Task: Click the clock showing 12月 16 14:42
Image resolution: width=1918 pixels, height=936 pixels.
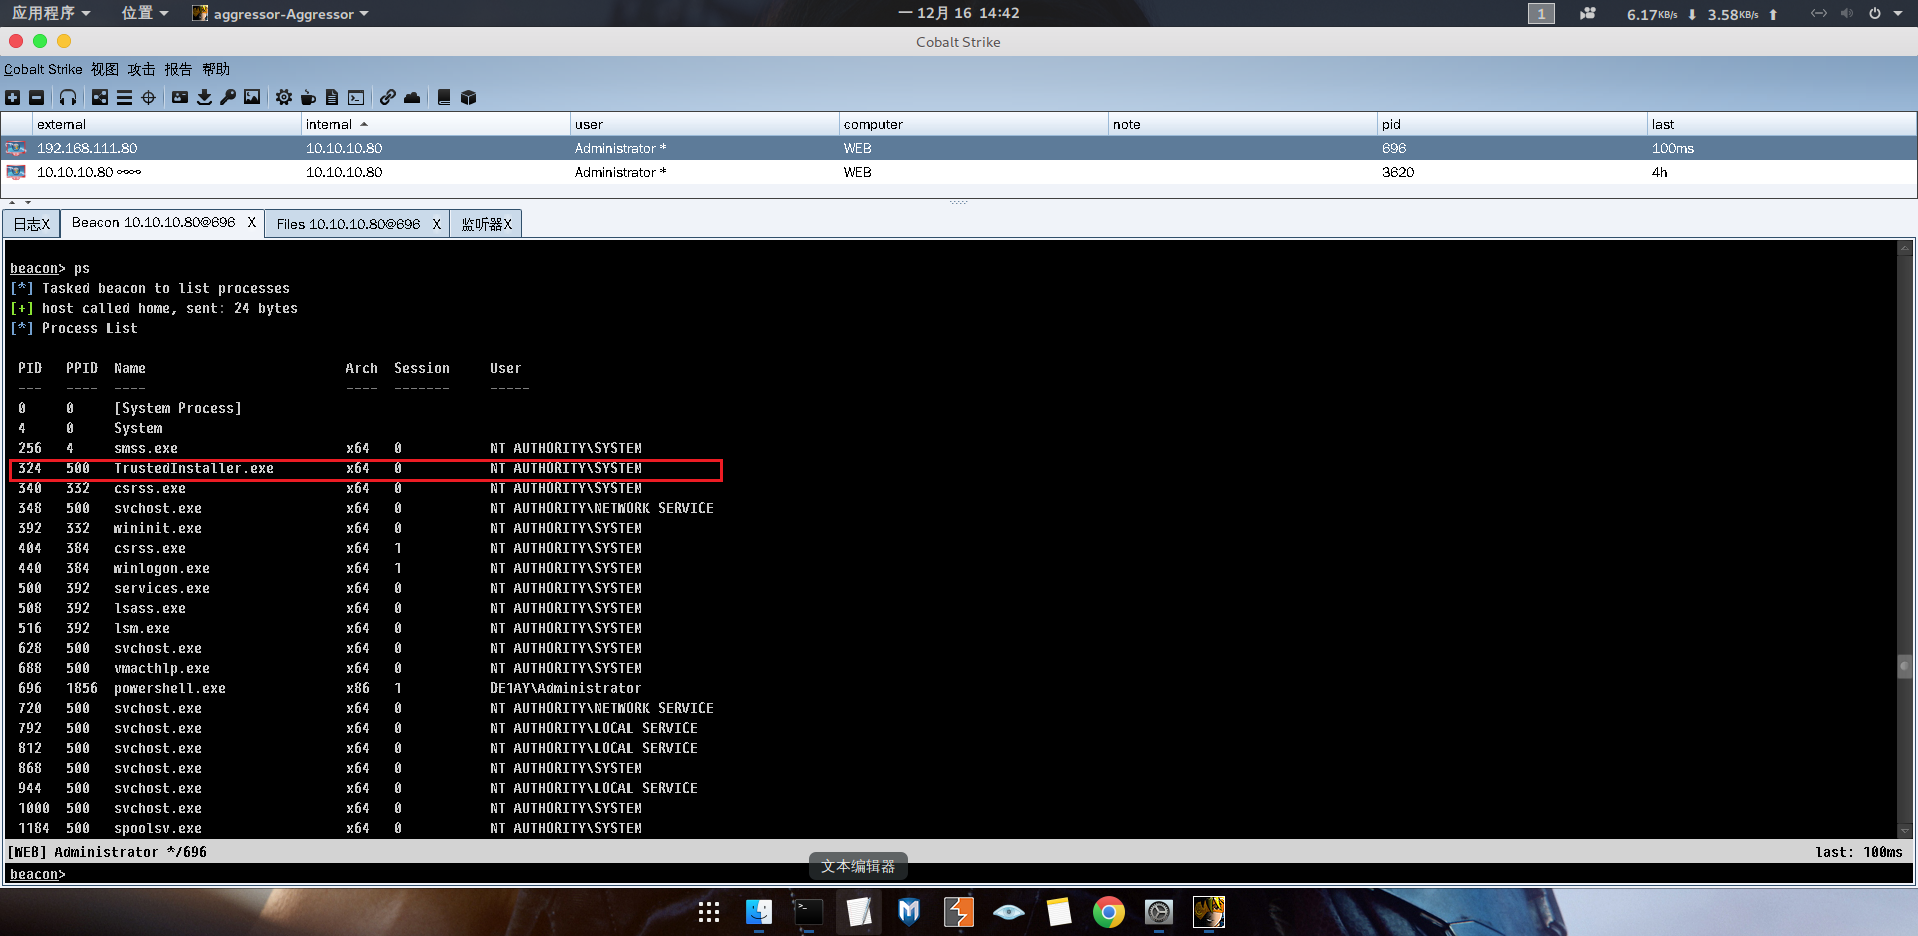Action: click(959, 13)
